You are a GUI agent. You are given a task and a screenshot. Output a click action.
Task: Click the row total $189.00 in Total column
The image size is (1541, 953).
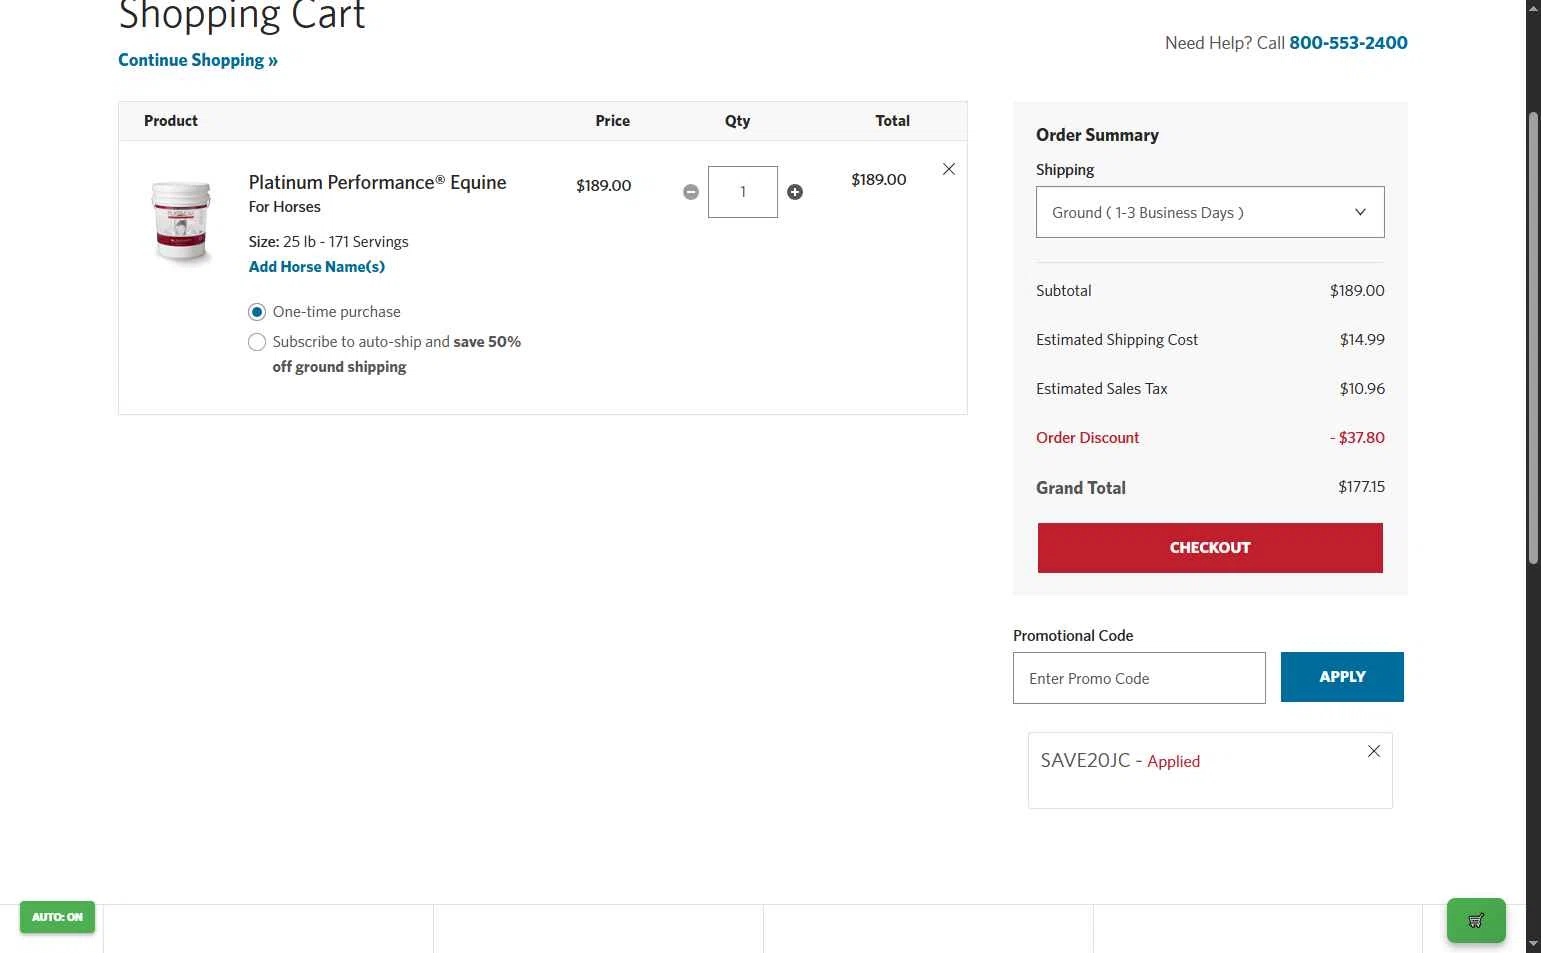click(x=879, y=180)
